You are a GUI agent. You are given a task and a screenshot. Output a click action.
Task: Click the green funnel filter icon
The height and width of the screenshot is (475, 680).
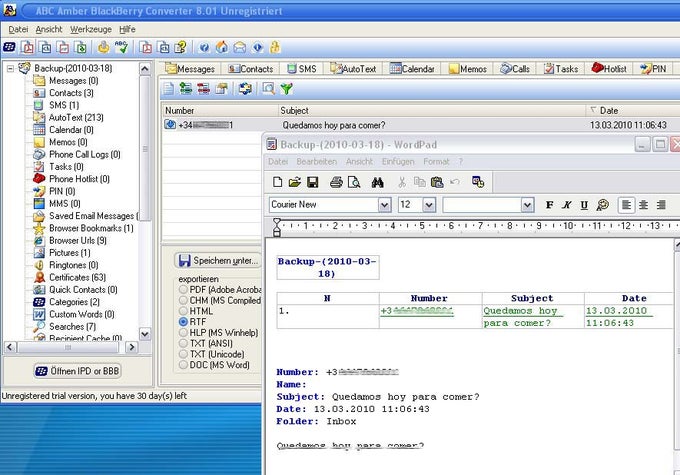click(286, 89)
